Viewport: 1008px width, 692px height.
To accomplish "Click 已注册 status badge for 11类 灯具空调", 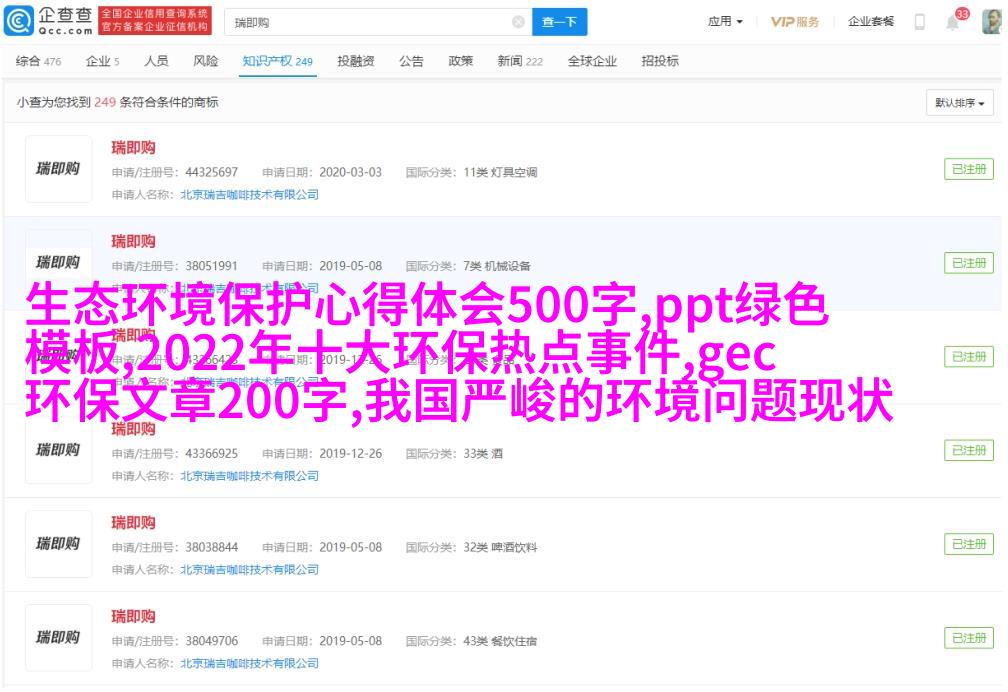I will coord(968,169).
